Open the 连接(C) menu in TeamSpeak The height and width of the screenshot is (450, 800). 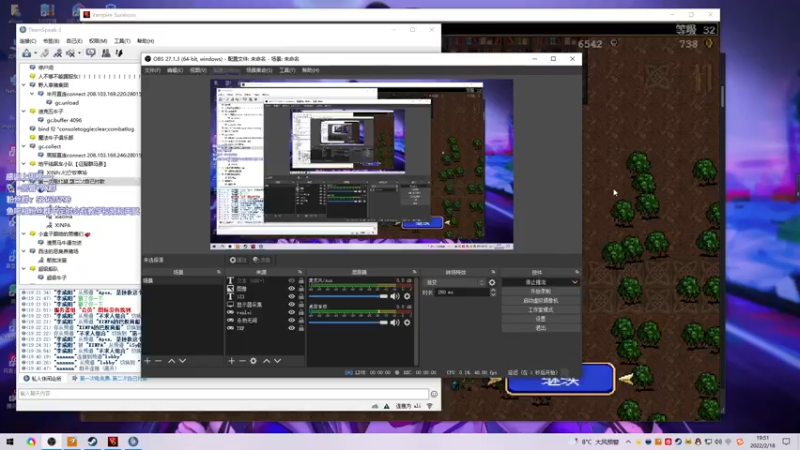[x=28, y=41]
